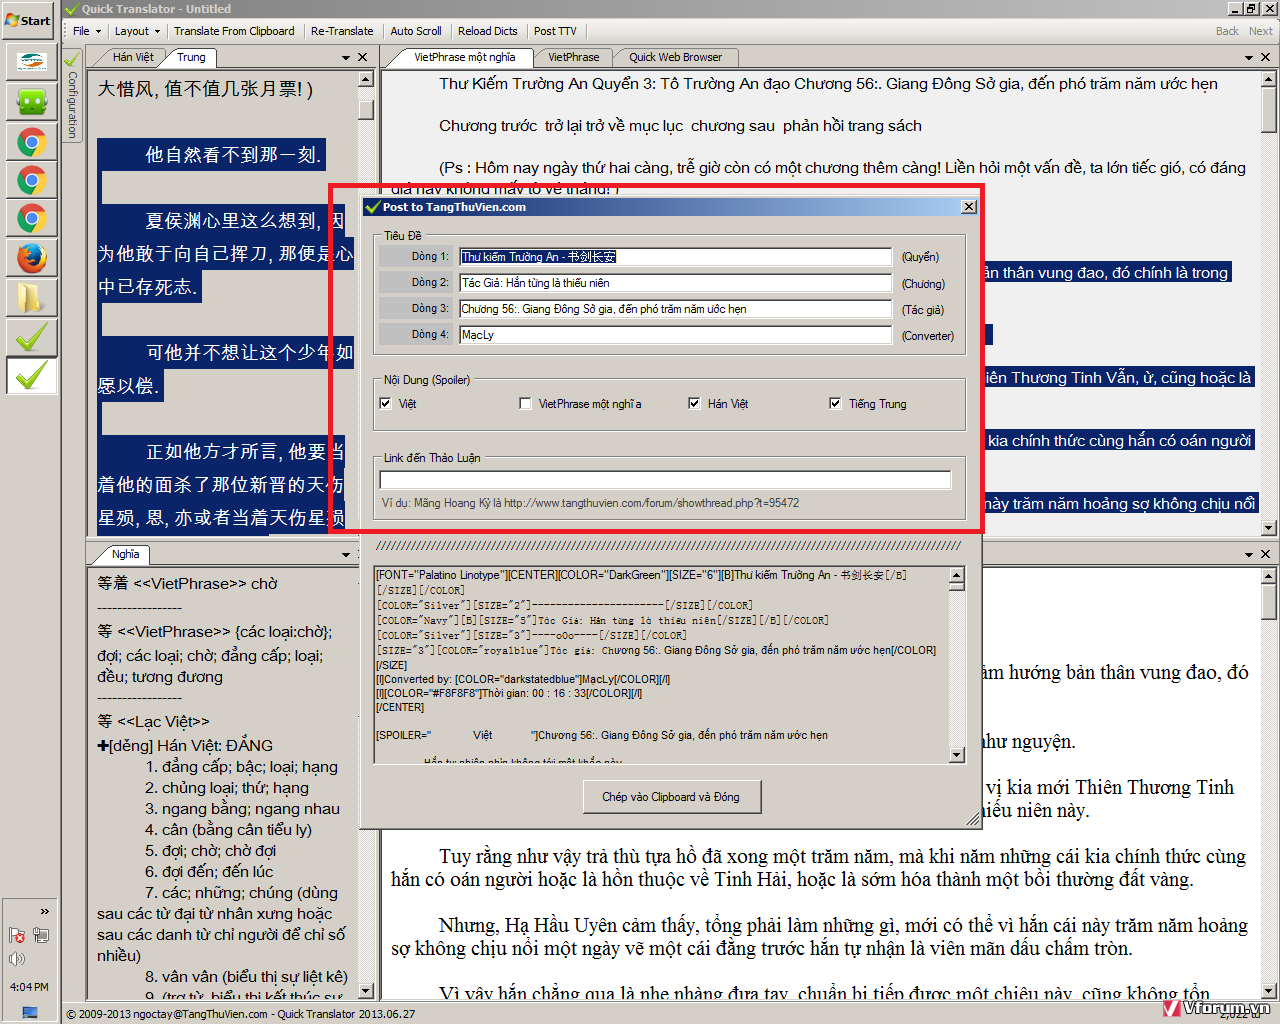Click the speaker volume tray icon
This screenshot has height=1024, width=1280.
coord(17,958)
